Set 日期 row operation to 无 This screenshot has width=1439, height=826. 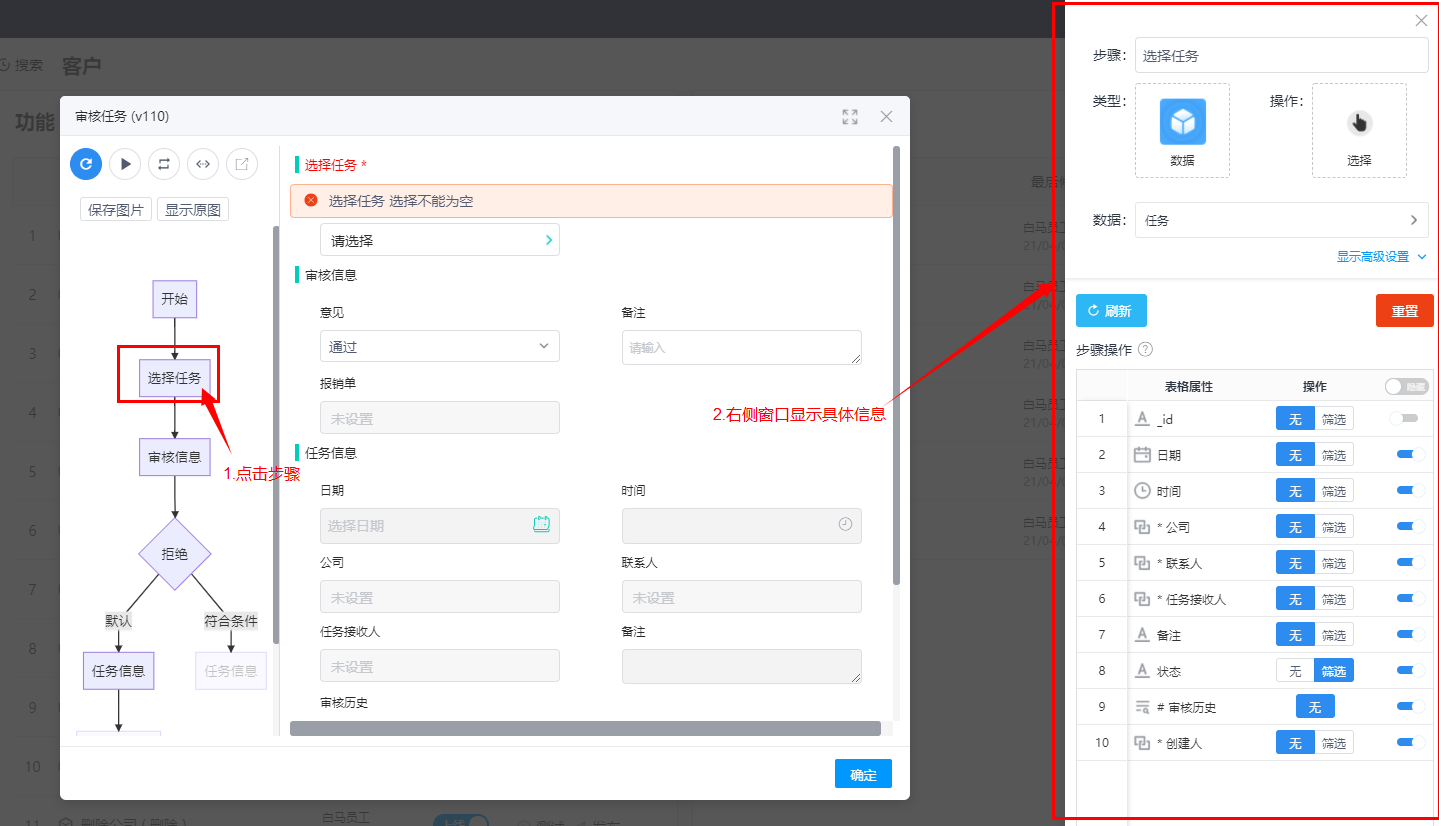[x=1295, y=455]
